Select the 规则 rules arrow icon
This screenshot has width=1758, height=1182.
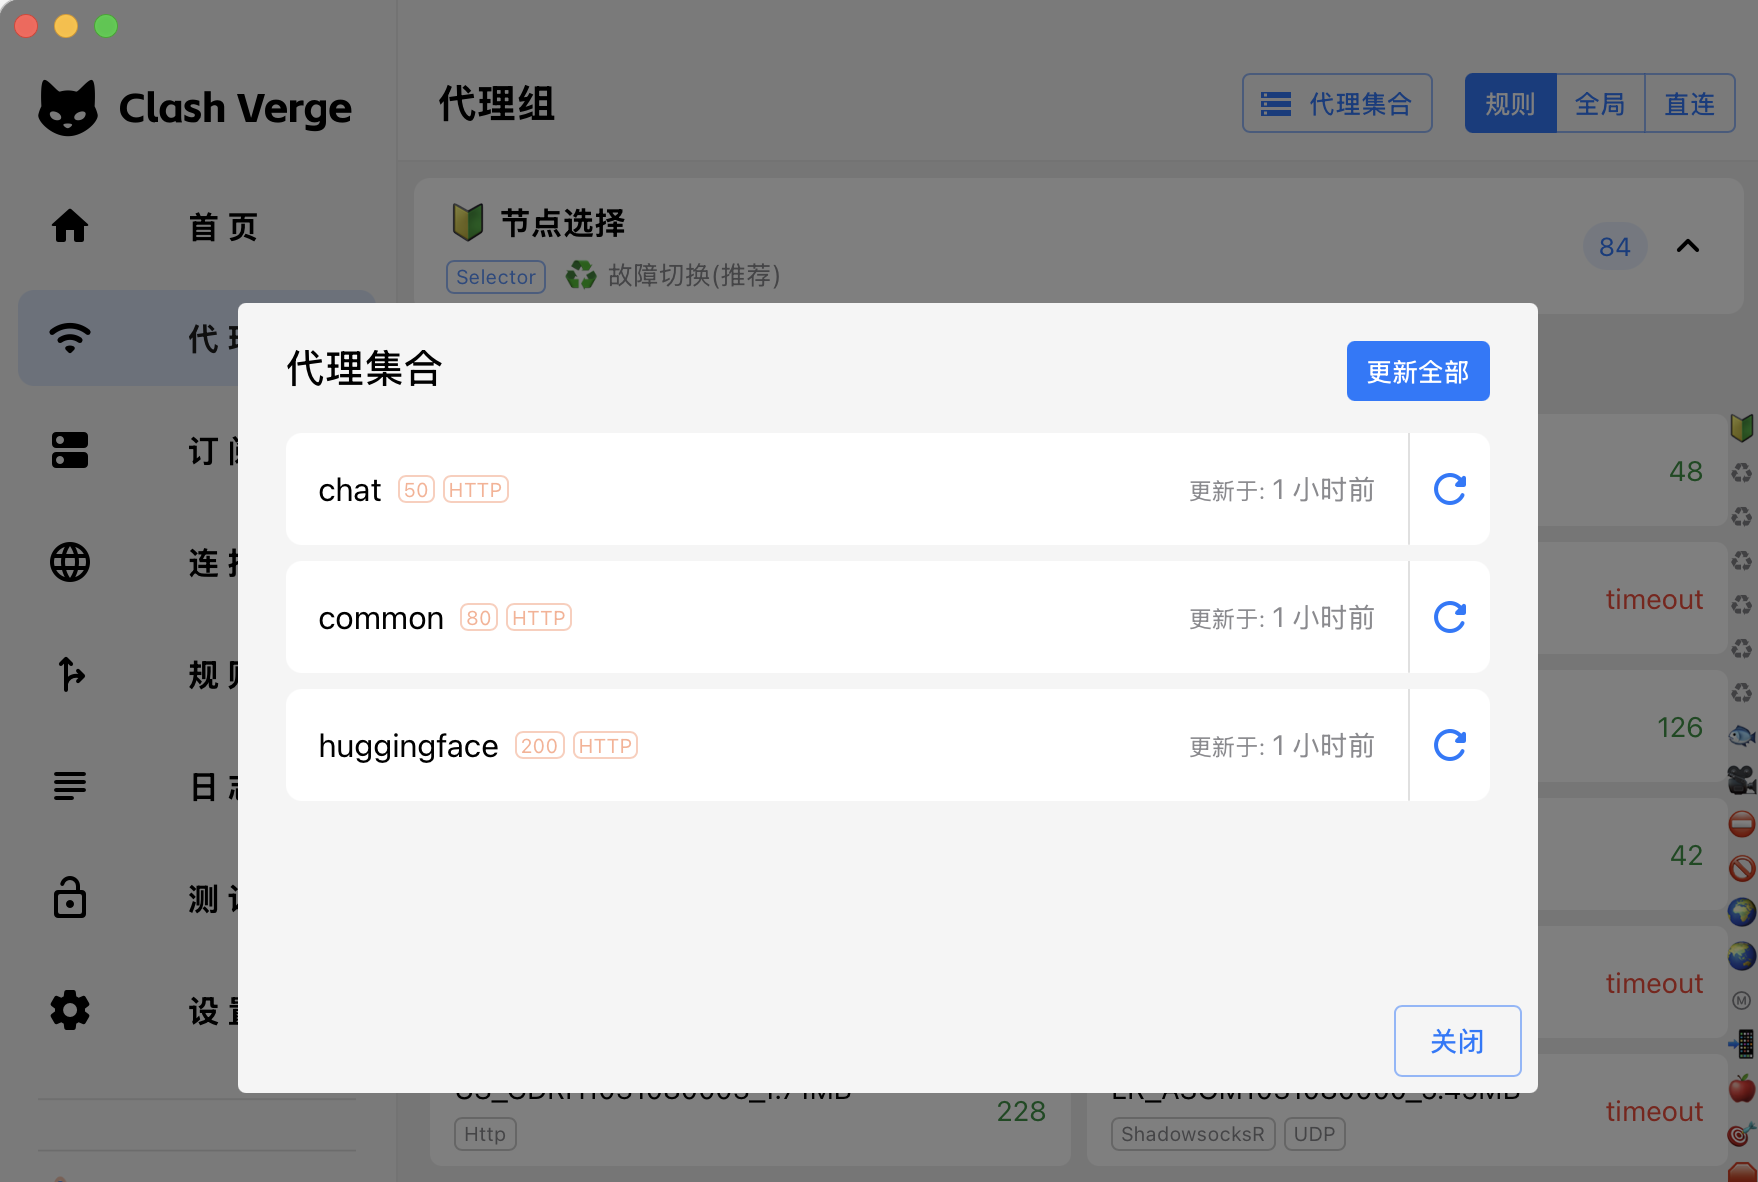69,674
